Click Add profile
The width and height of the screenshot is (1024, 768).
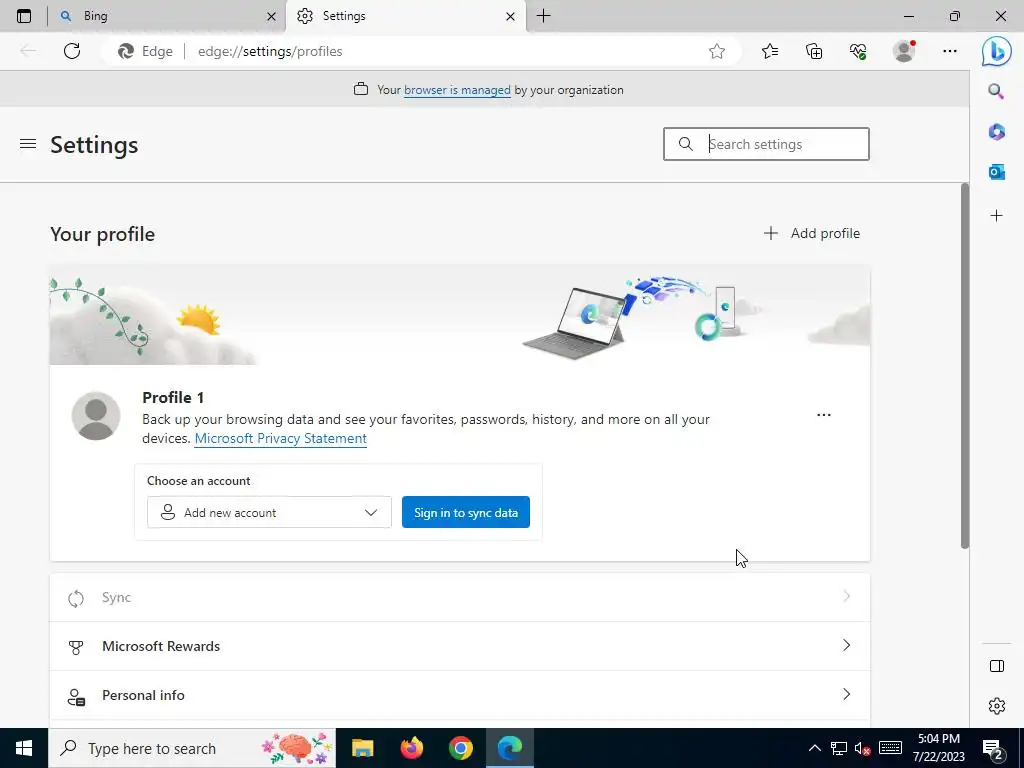(812, 233)
